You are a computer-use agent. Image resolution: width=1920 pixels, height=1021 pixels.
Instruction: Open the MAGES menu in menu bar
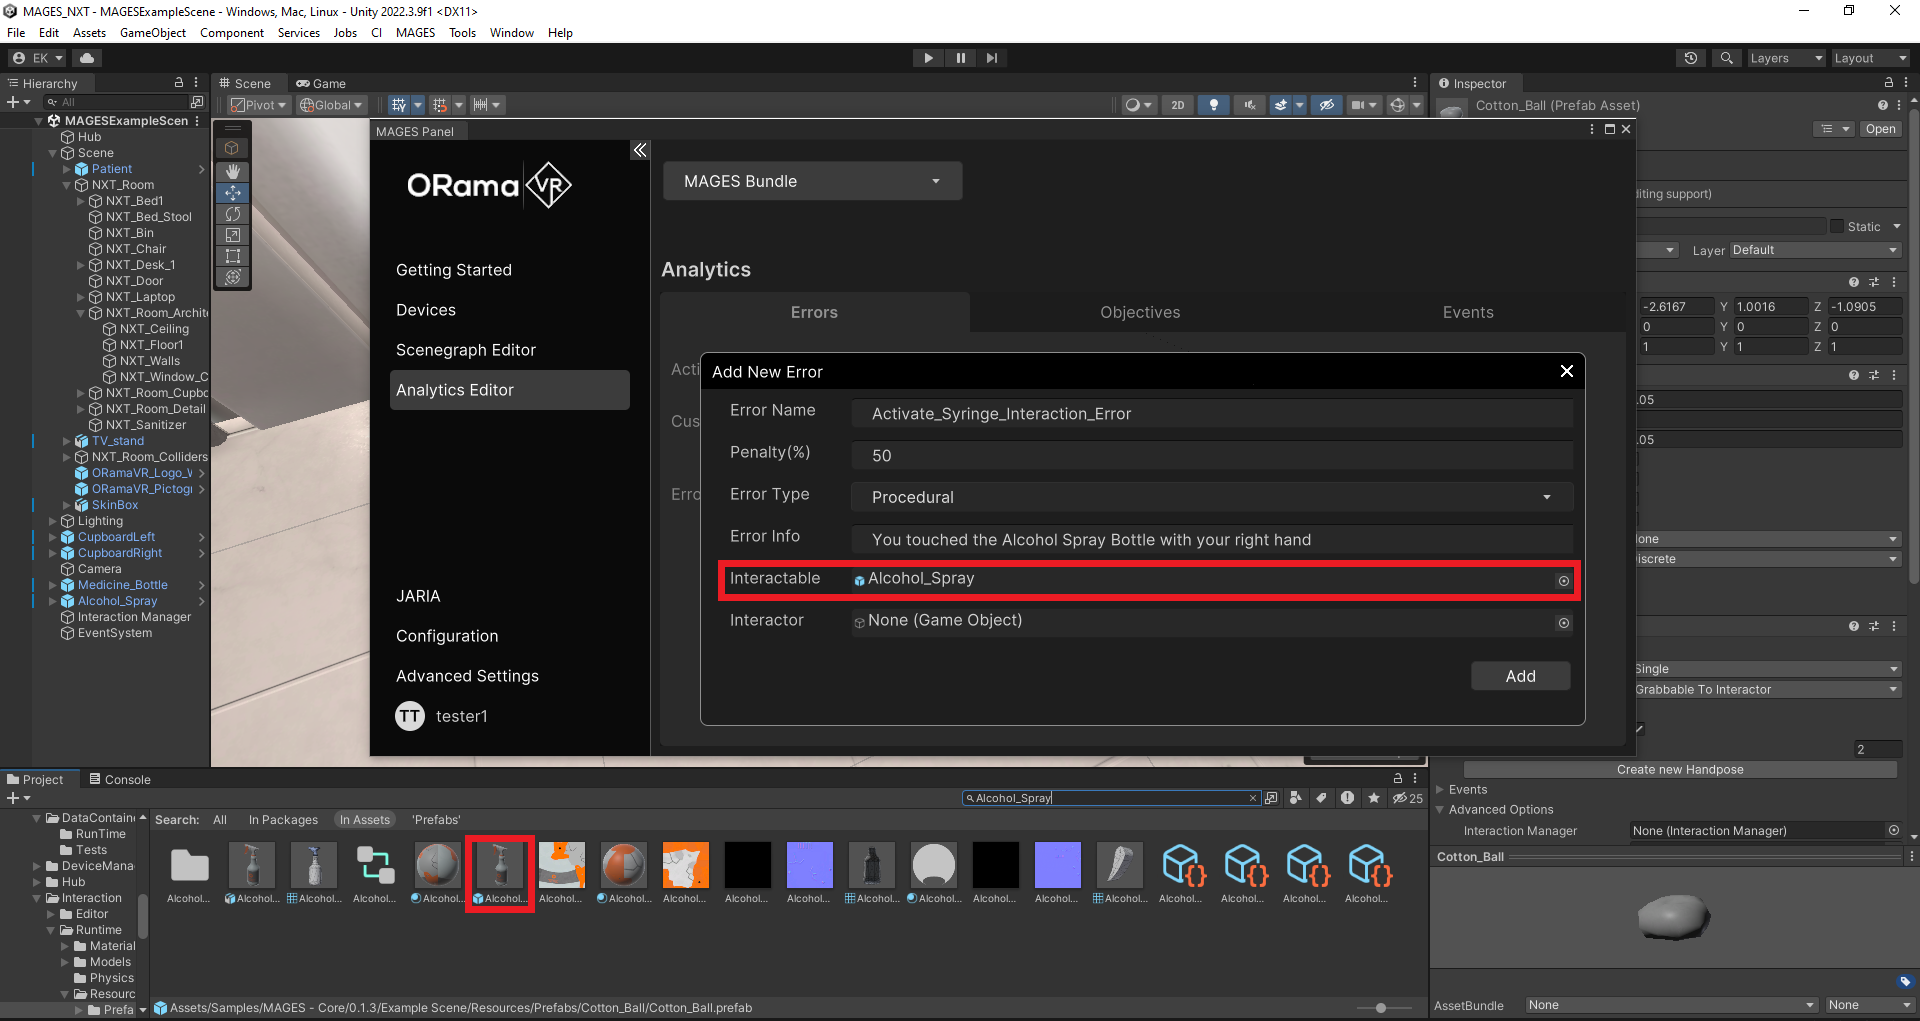click(x=415, y=33)
